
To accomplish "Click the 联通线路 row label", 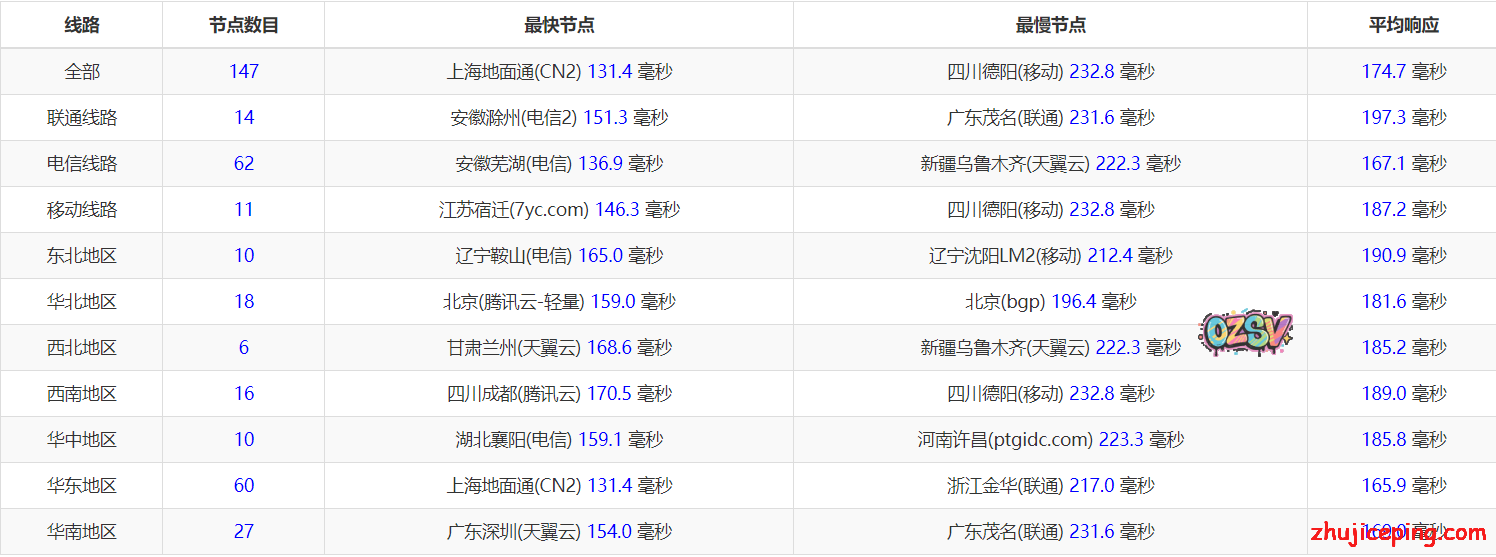I will pyautogui.click(x=82, y=117).
